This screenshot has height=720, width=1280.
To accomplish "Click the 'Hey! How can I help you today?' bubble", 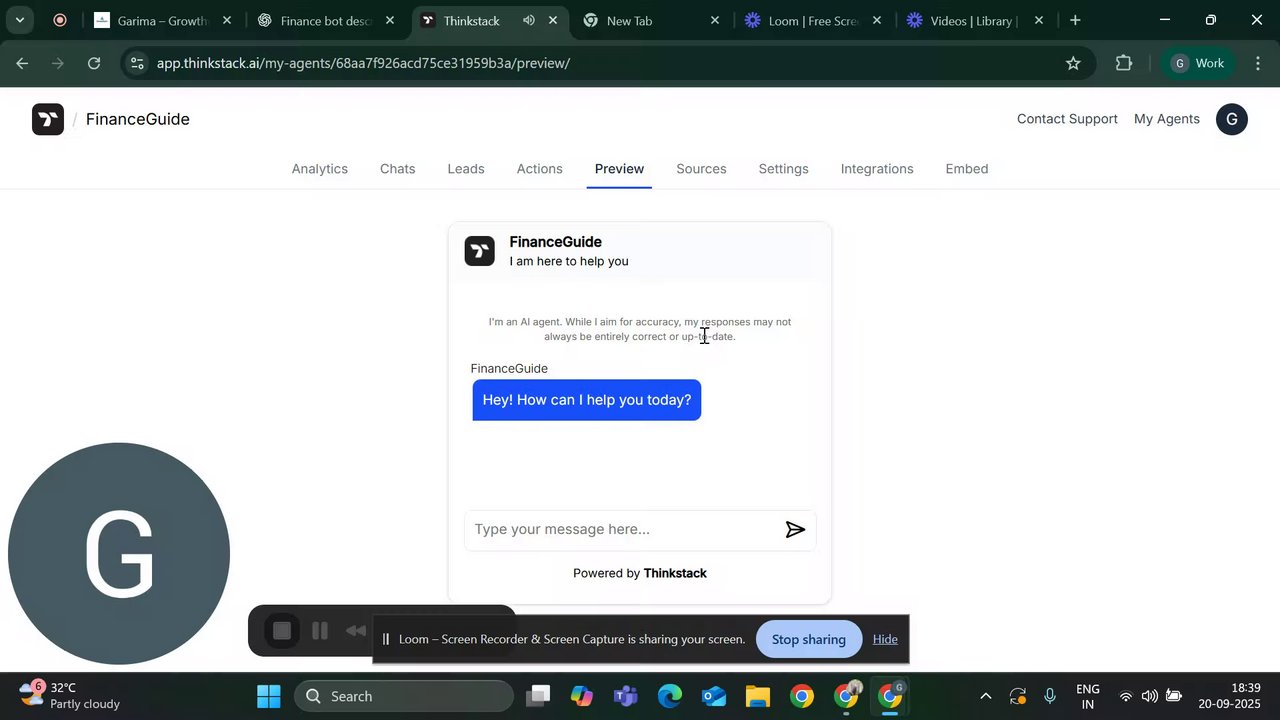I will (587, 400).
